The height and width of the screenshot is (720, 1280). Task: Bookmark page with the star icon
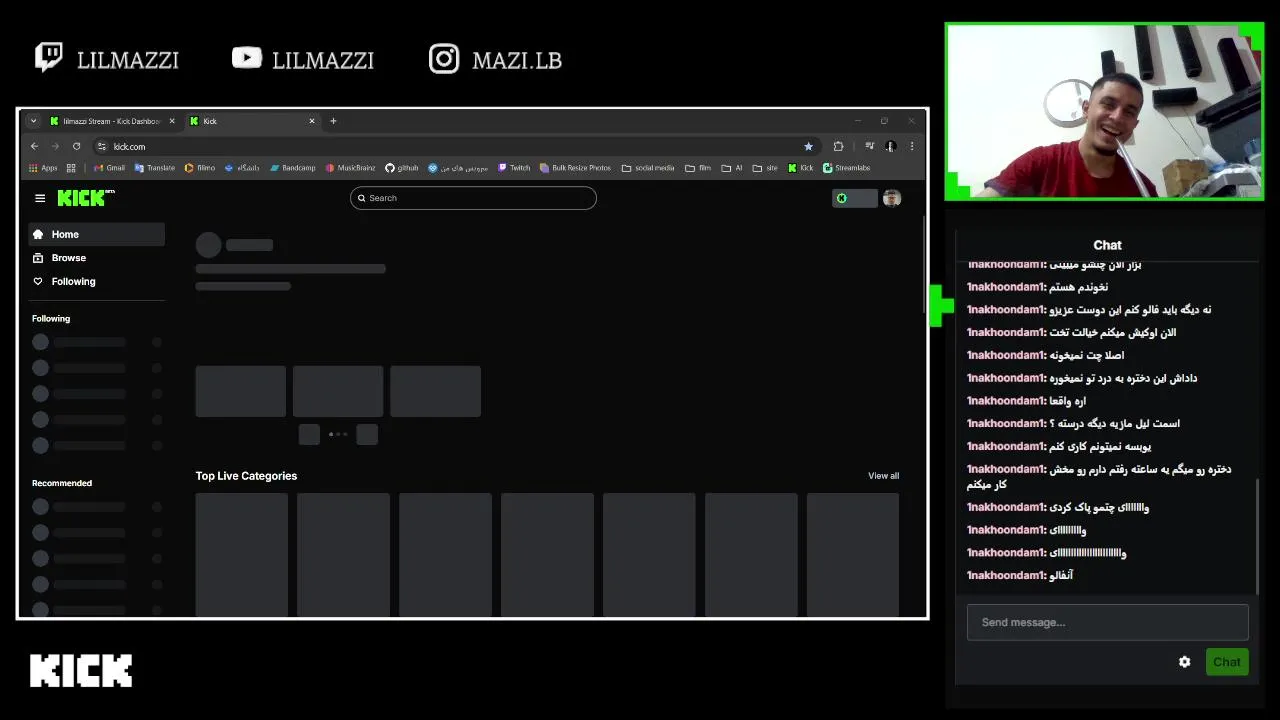(x=808, y=146)
